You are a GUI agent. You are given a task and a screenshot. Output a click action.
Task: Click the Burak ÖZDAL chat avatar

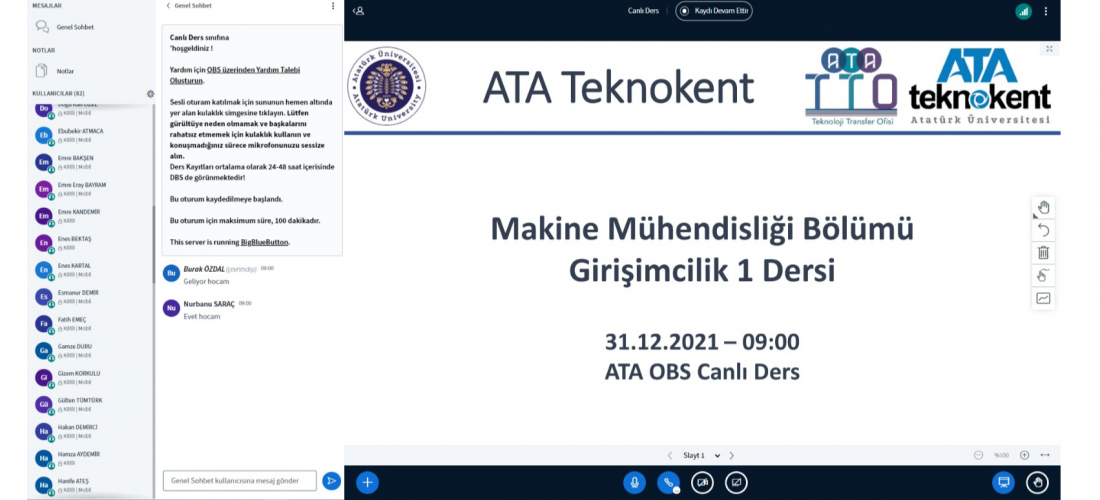pos(171,273)
